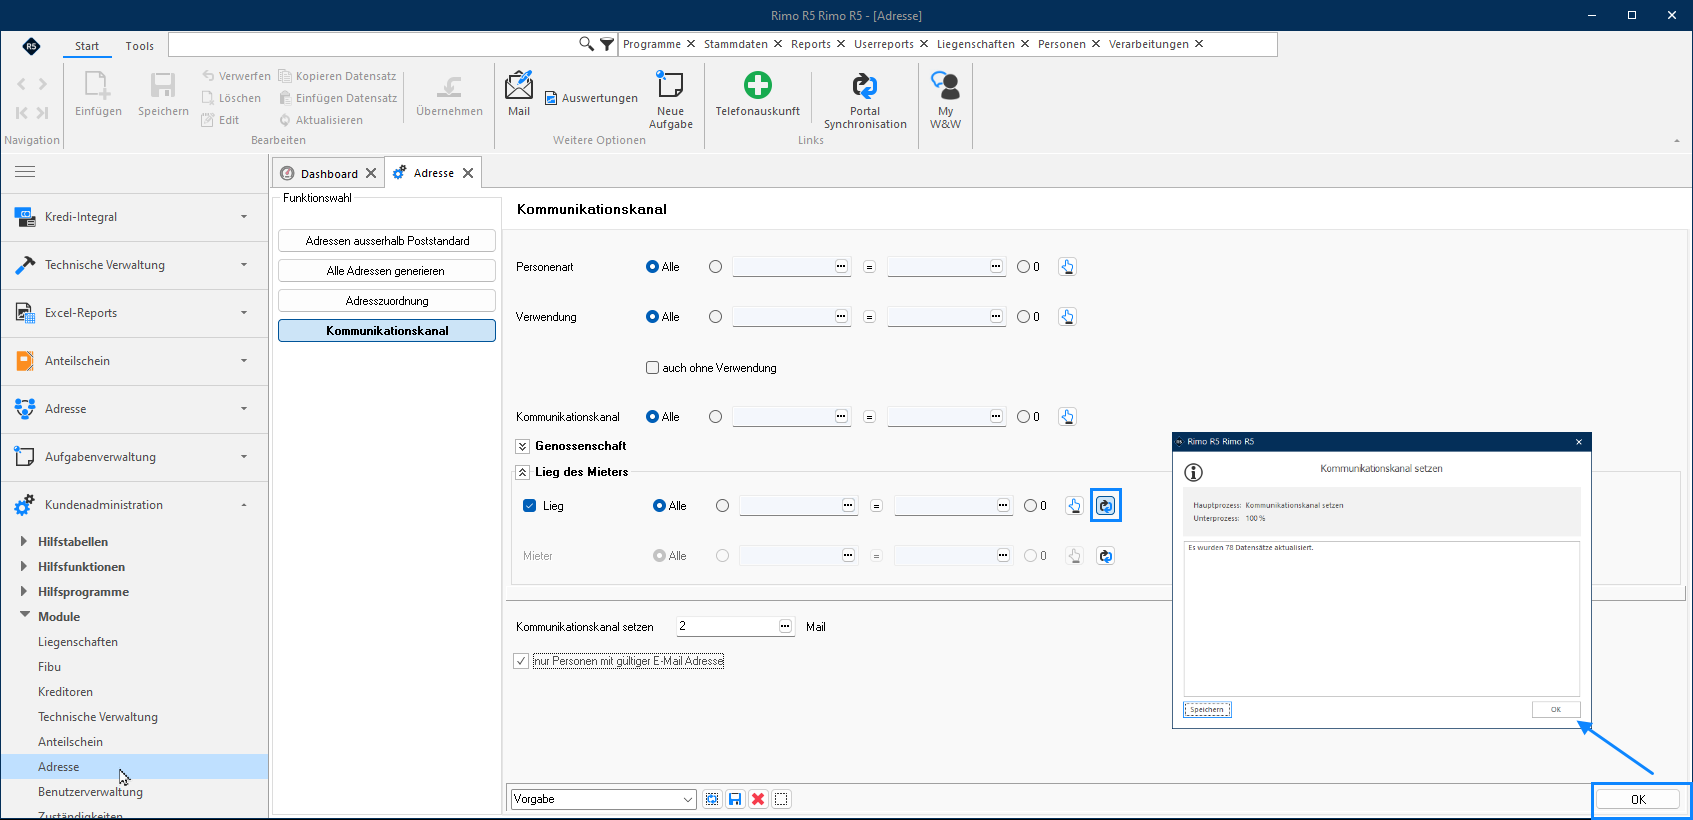
Task: Click the refresh icon in Lieg row
Action: pyautogui.click(x=1105, y=506)
